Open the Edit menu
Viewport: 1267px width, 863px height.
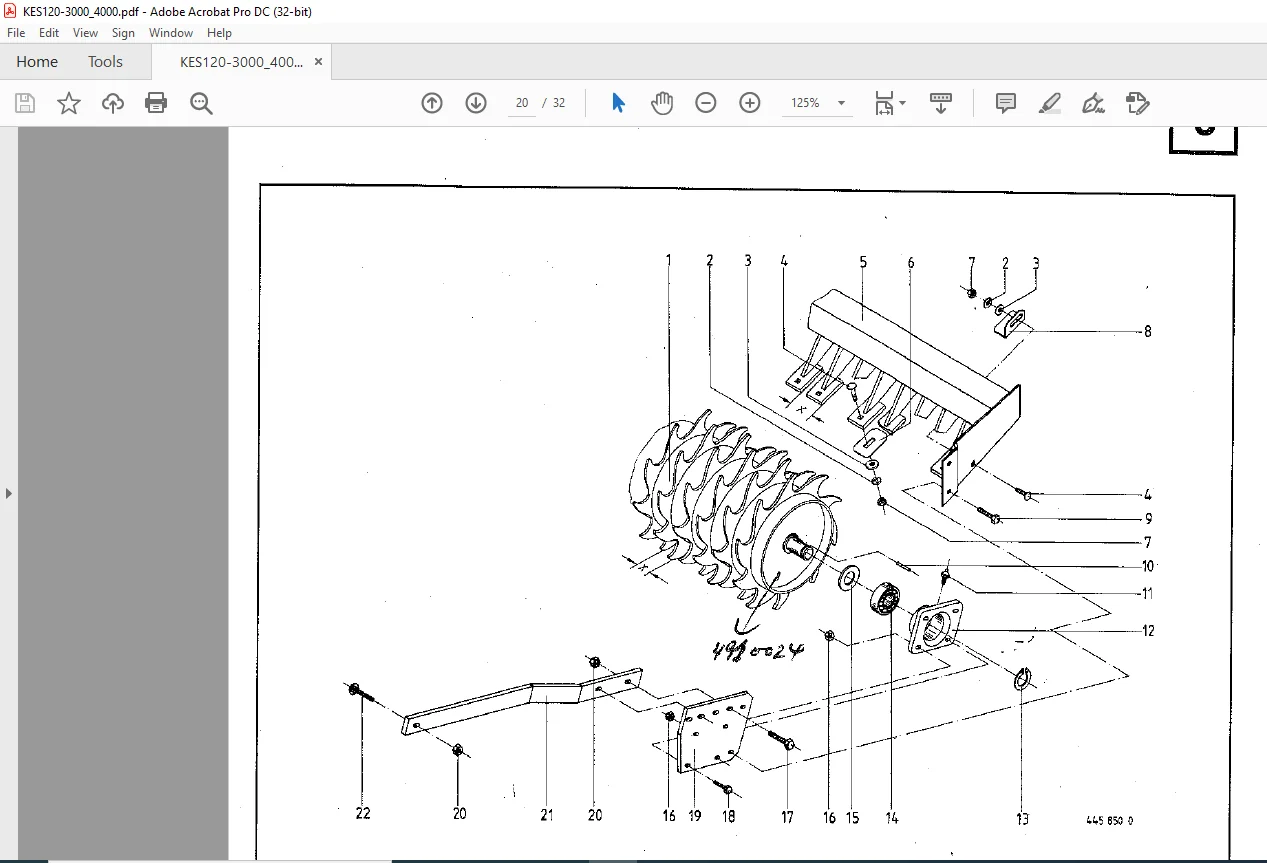(x=49, y=33)
